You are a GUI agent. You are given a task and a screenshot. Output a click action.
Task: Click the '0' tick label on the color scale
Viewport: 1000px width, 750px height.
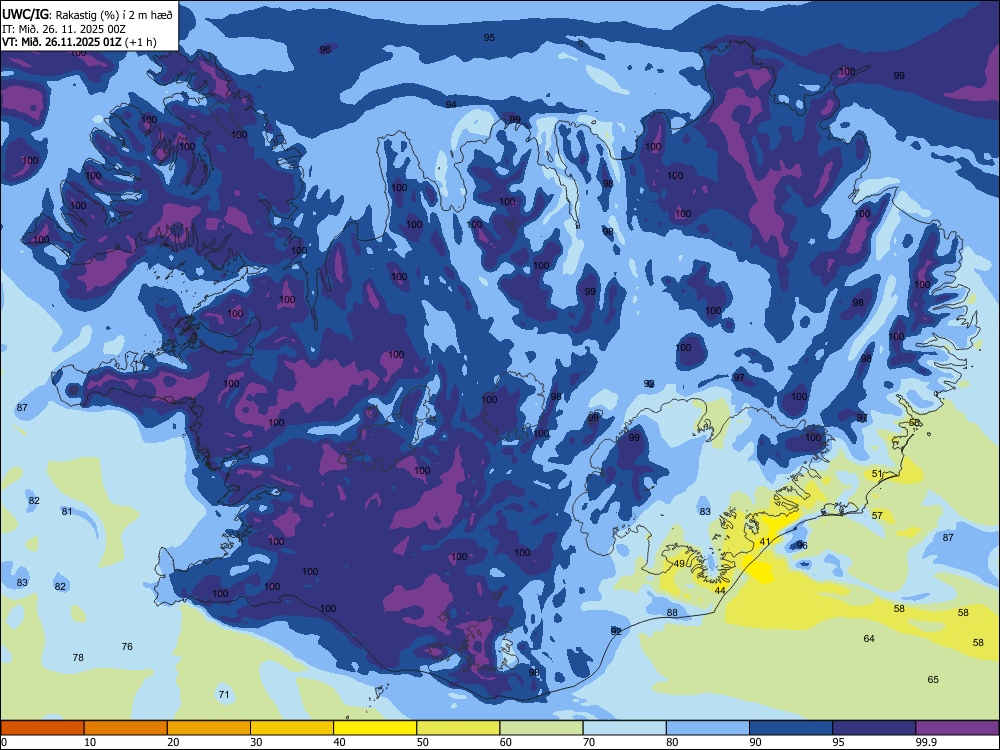[x=4, y=742]
